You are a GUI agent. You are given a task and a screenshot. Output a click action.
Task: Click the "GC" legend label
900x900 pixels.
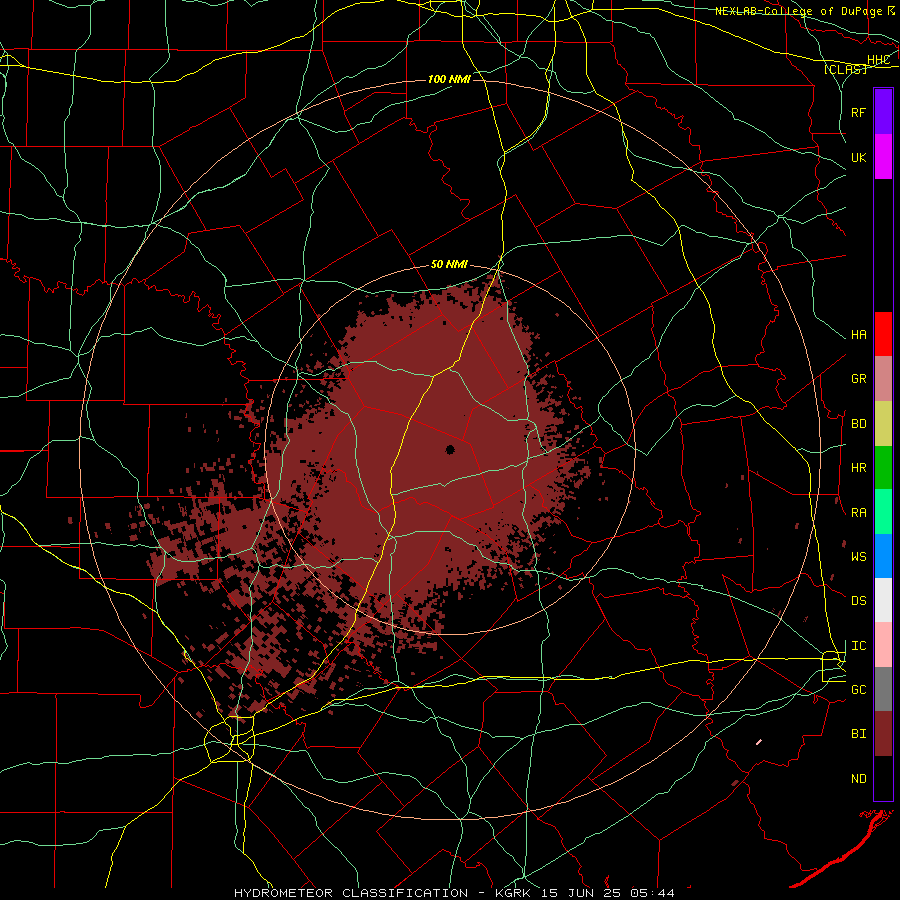(x=858, y=690)
